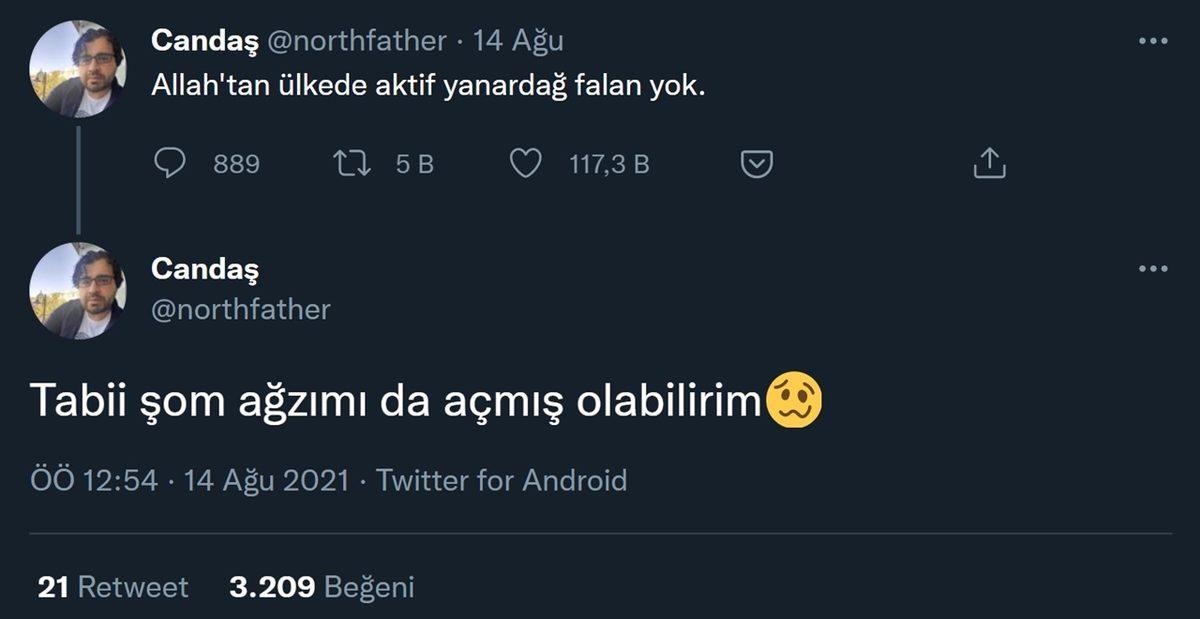Viewport: 1200px width, 619px height.
Task: Click the @northfather handle under the reply name
Action: 241,309
